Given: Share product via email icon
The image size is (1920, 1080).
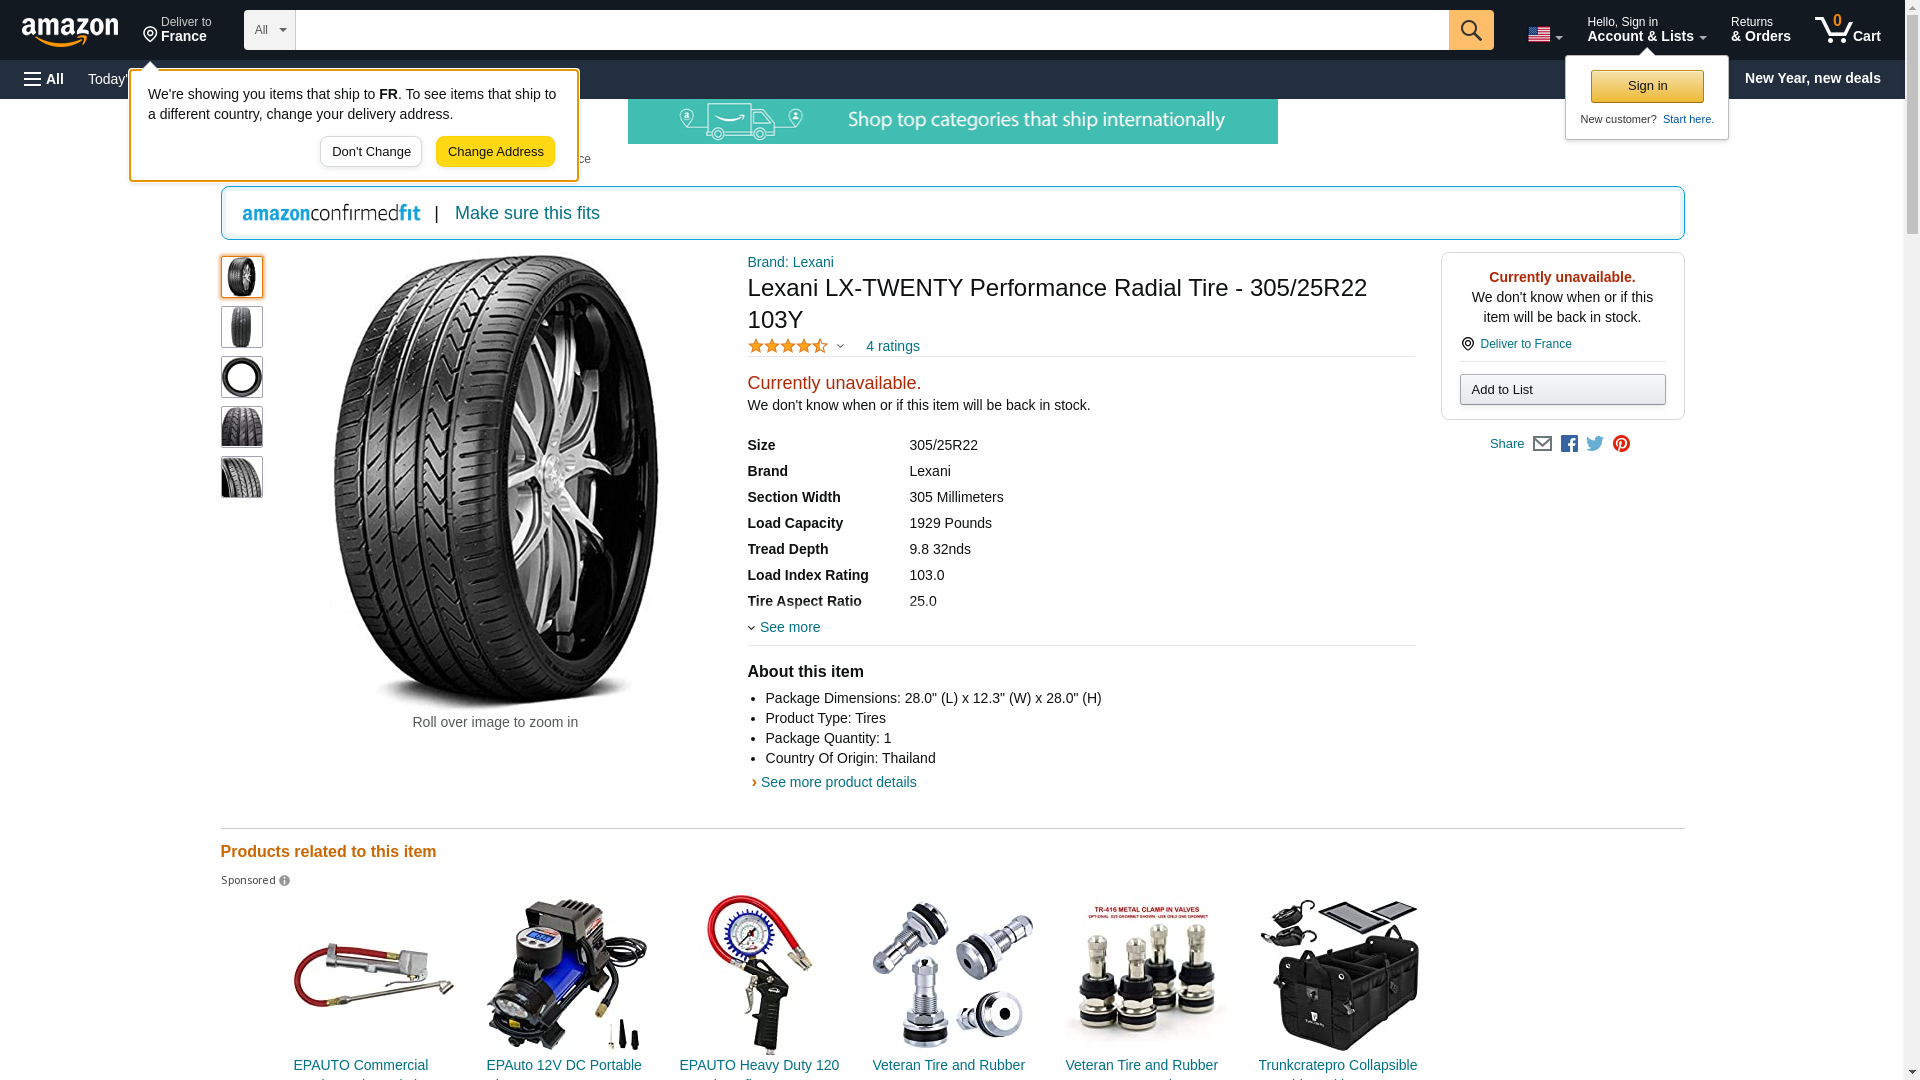Looking at the screenshot, I should click(x=1542, y=444).
